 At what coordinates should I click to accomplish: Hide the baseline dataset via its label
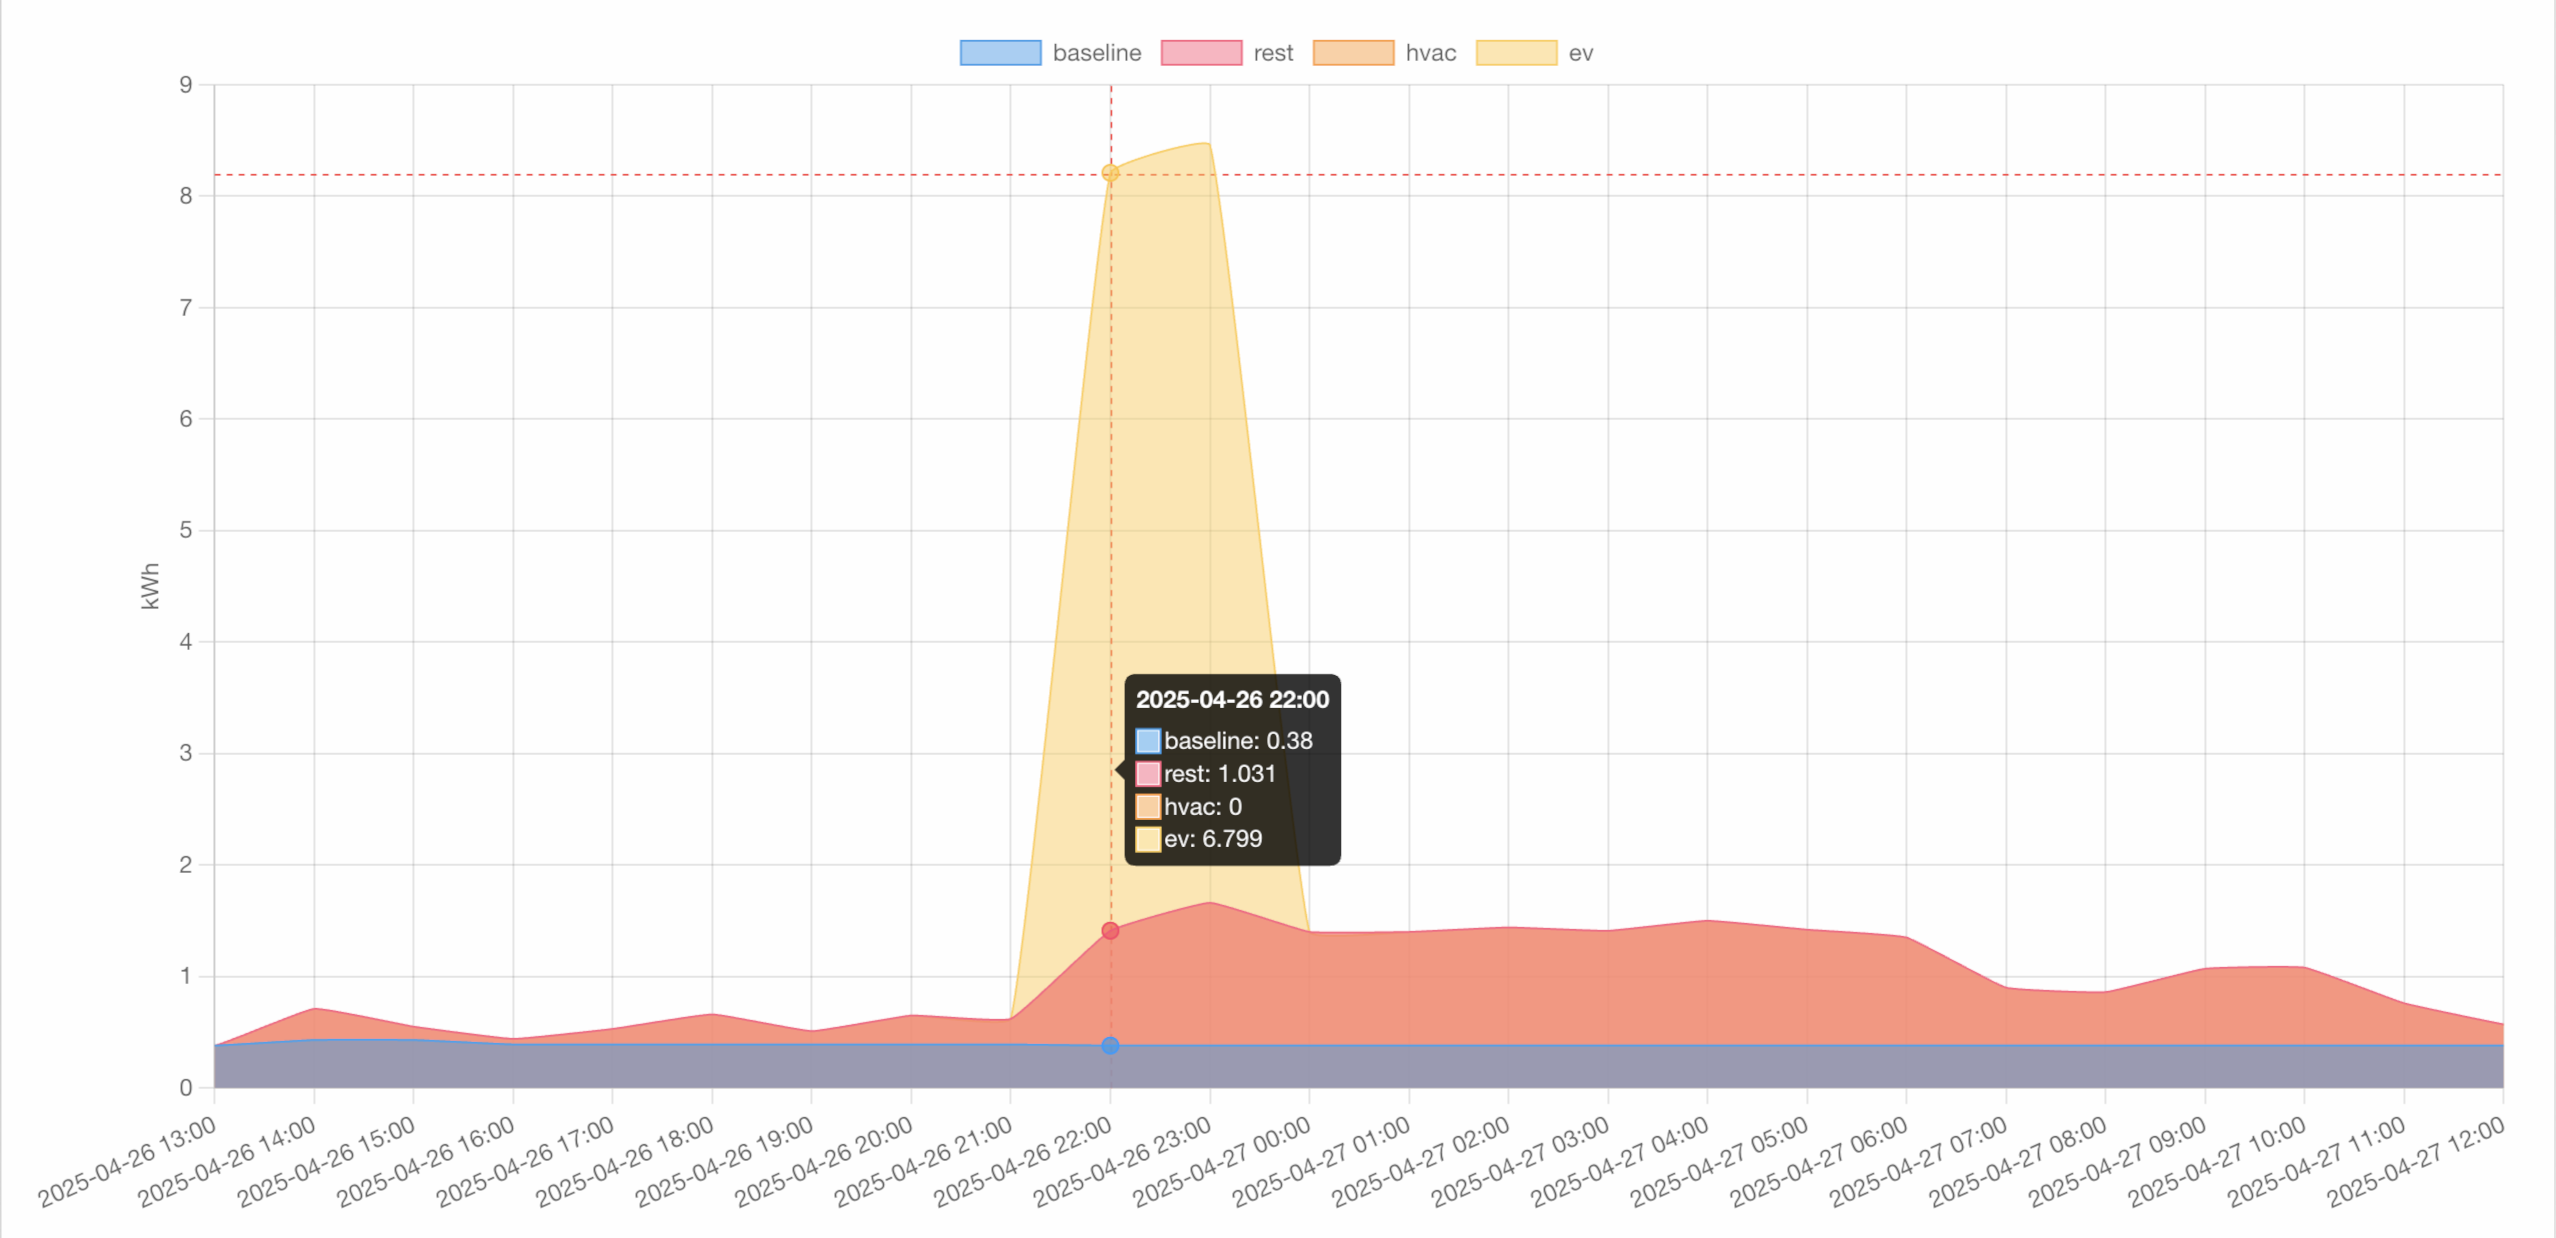1096,53
